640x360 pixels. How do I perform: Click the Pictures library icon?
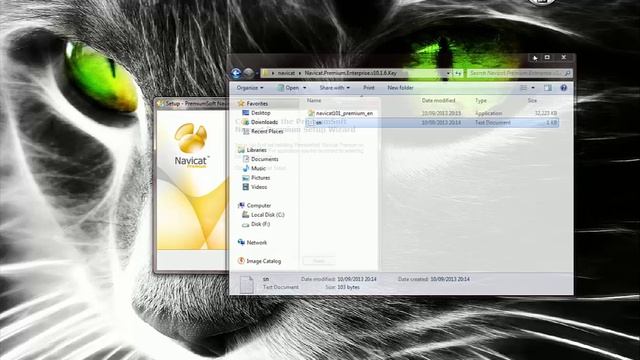[246, 178]
